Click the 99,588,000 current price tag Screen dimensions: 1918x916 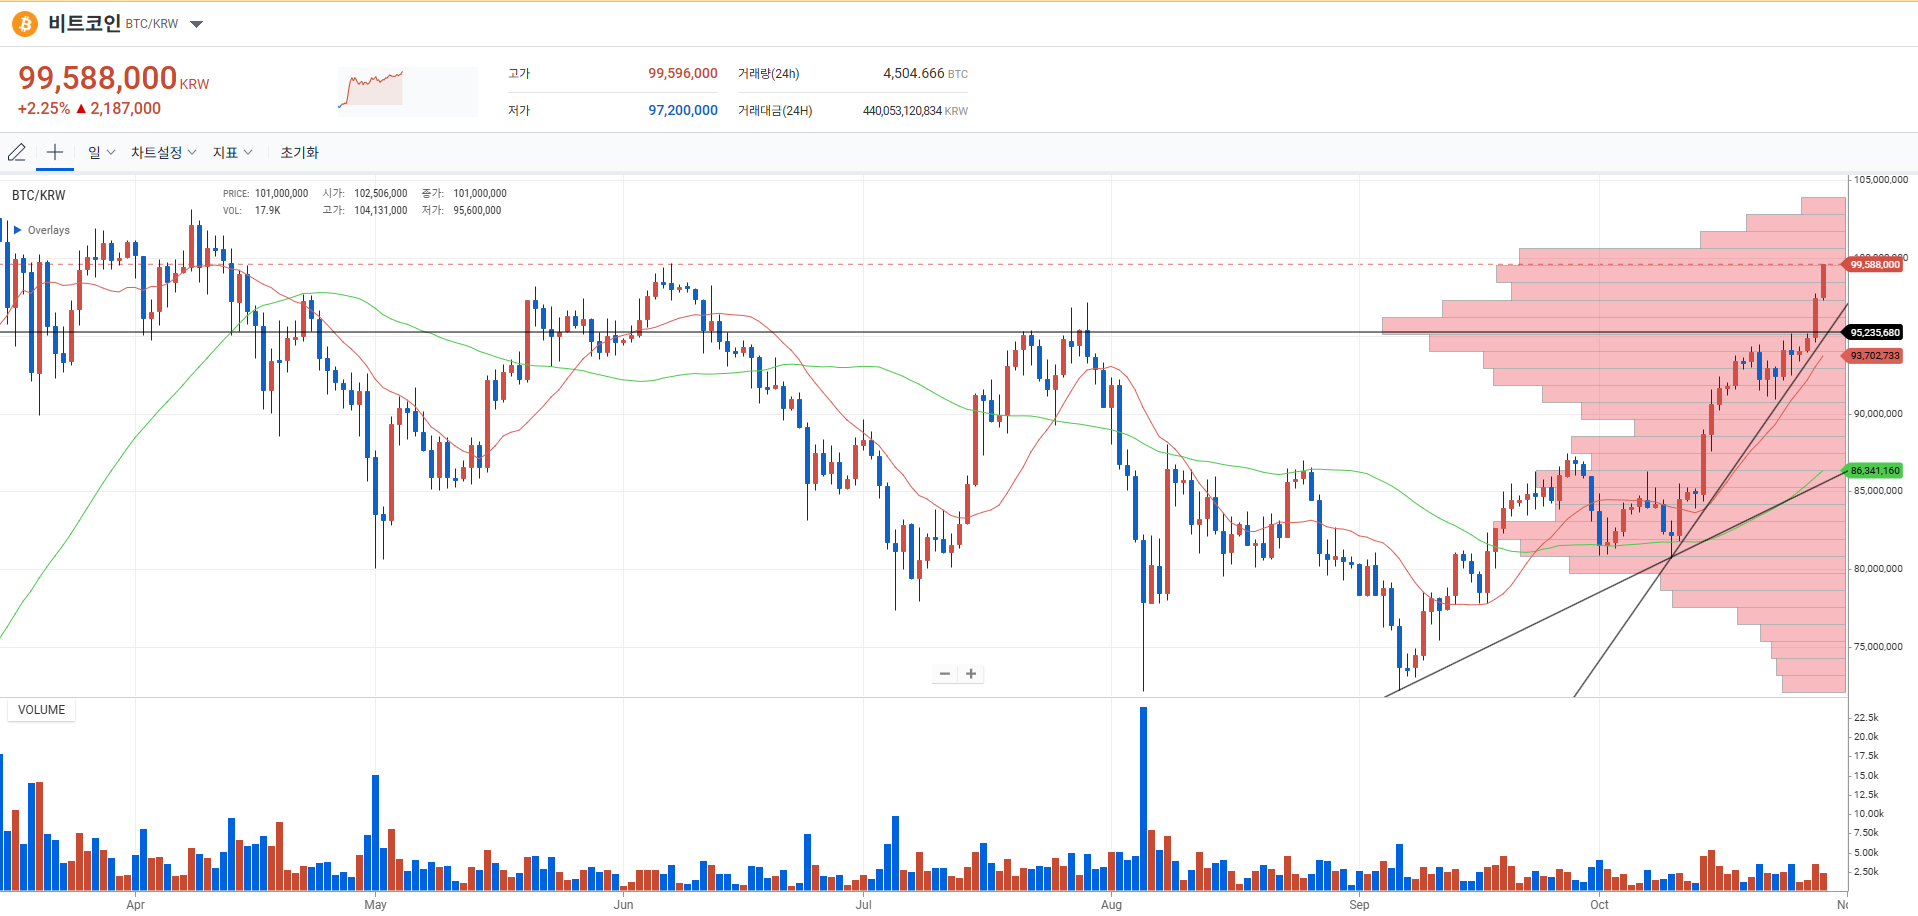1873,265
